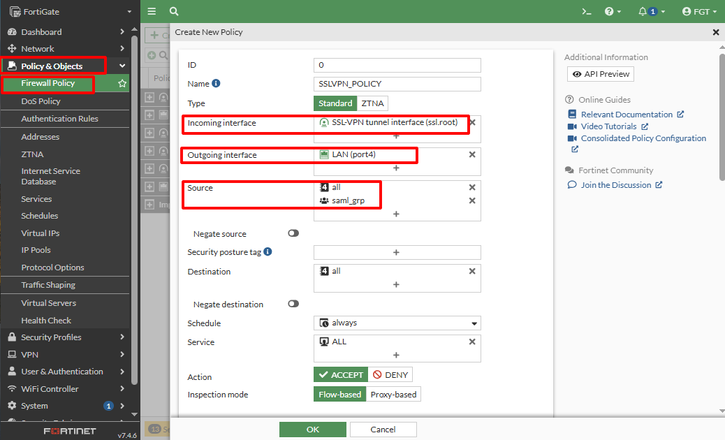Viewport: 725px width, 440px height.
Task: Open the FortiGate device dropdown
Action: [129, 12]
